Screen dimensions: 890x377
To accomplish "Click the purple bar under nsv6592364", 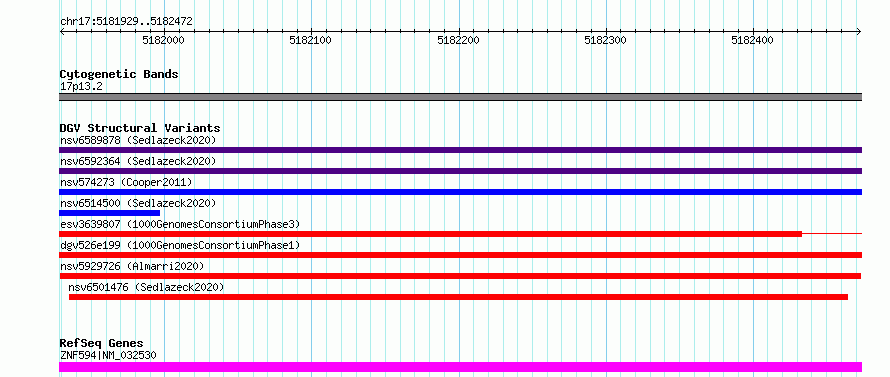I will click(460, 171).
